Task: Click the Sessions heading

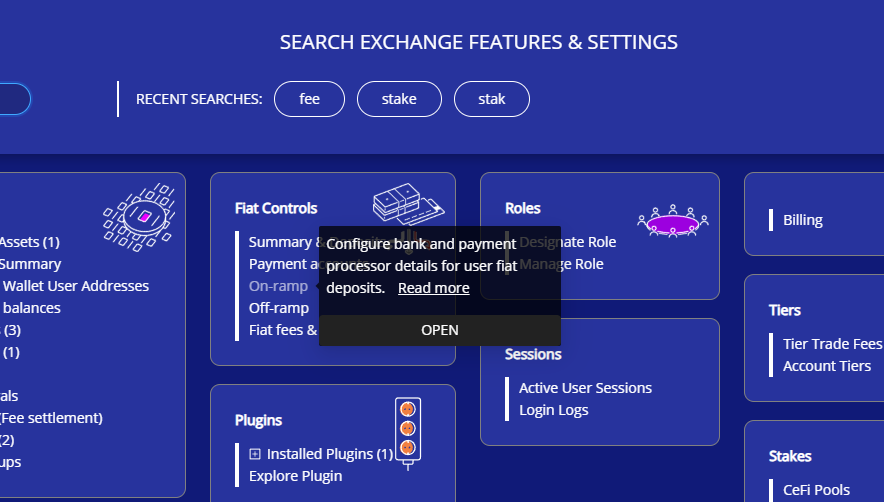Action: [x=533, y=355]
